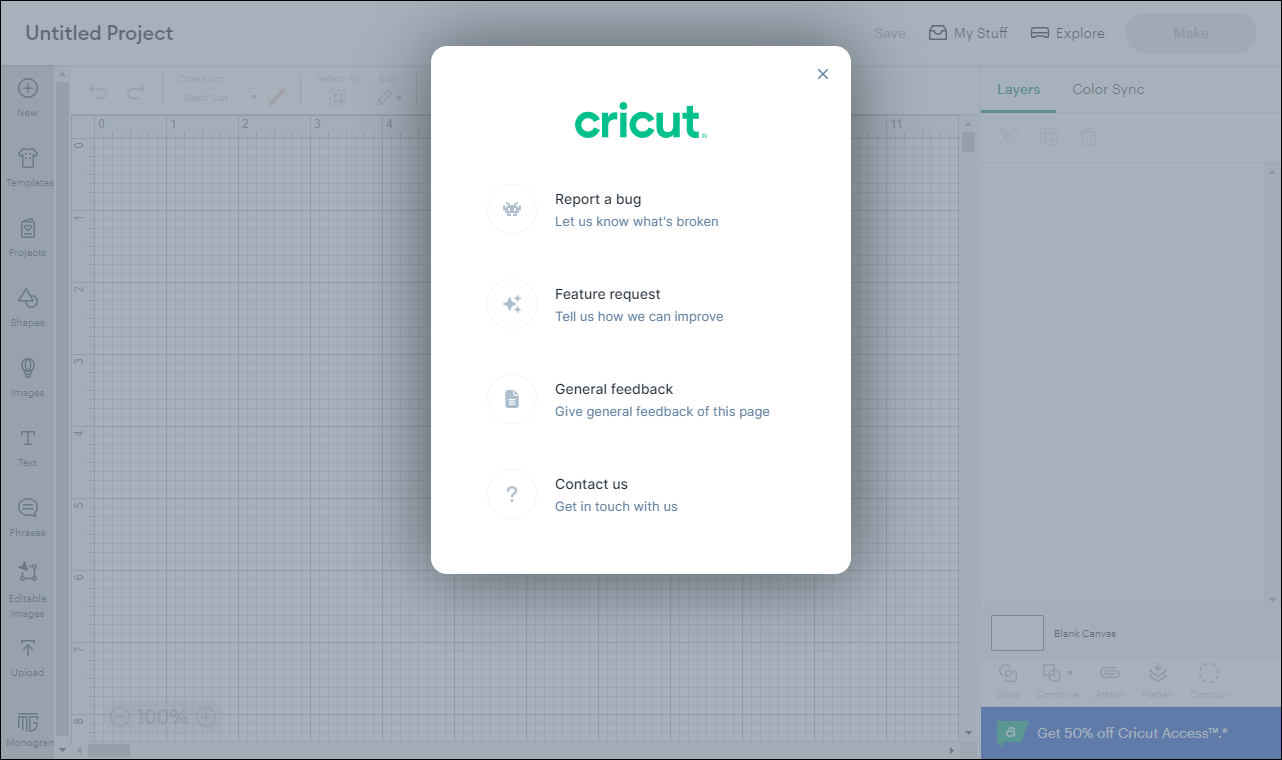
Task: Click 'Let us know what's broken' link
Action: [x=636, y=222]
